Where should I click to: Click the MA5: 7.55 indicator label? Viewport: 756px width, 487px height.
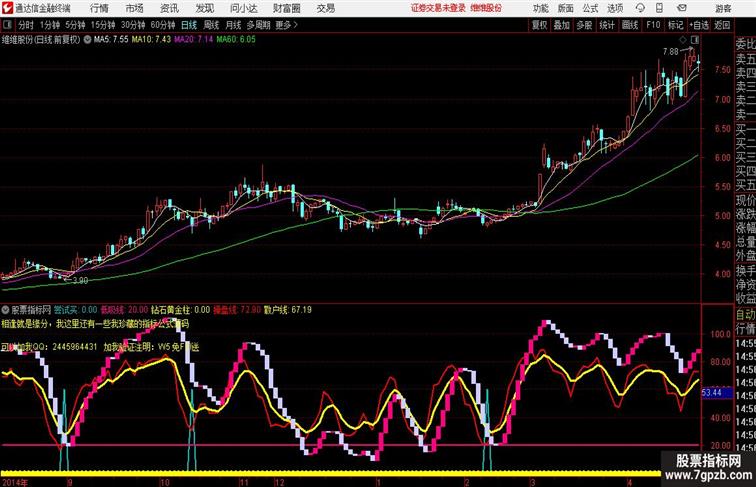click(x=111, y=40)
